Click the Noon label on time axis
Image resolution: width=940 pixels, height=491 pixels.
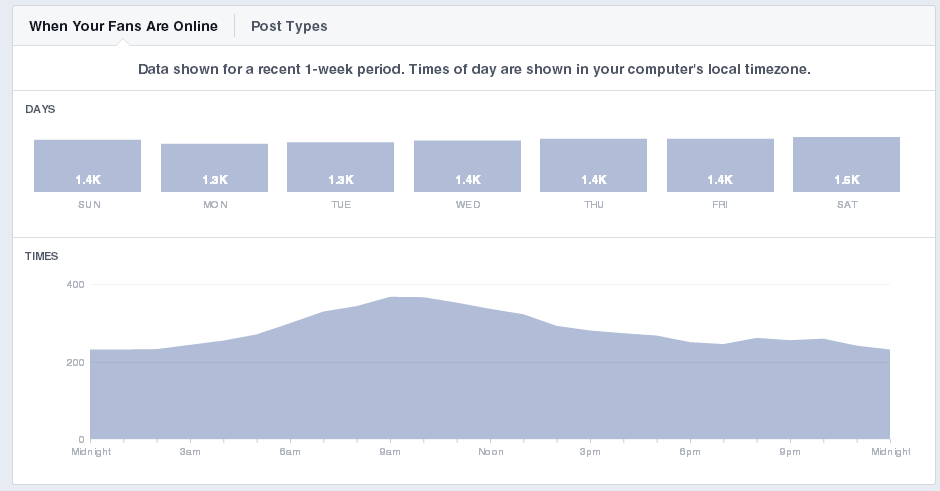point(490,452)
